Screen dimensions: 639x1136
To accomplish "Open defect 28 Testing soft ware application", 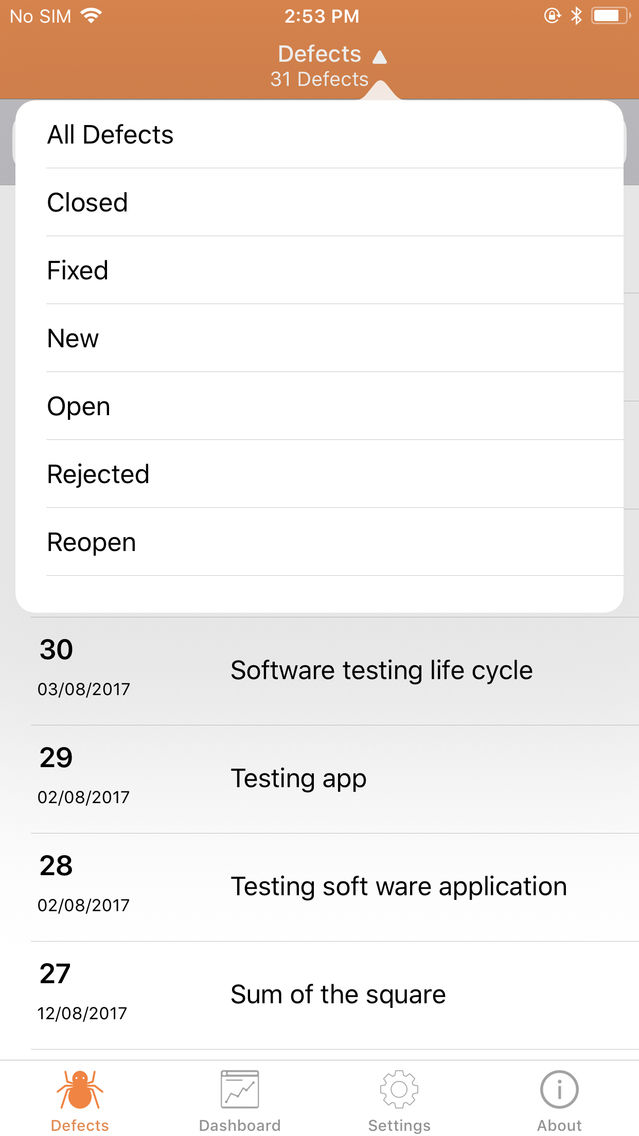I will point(334,888).
